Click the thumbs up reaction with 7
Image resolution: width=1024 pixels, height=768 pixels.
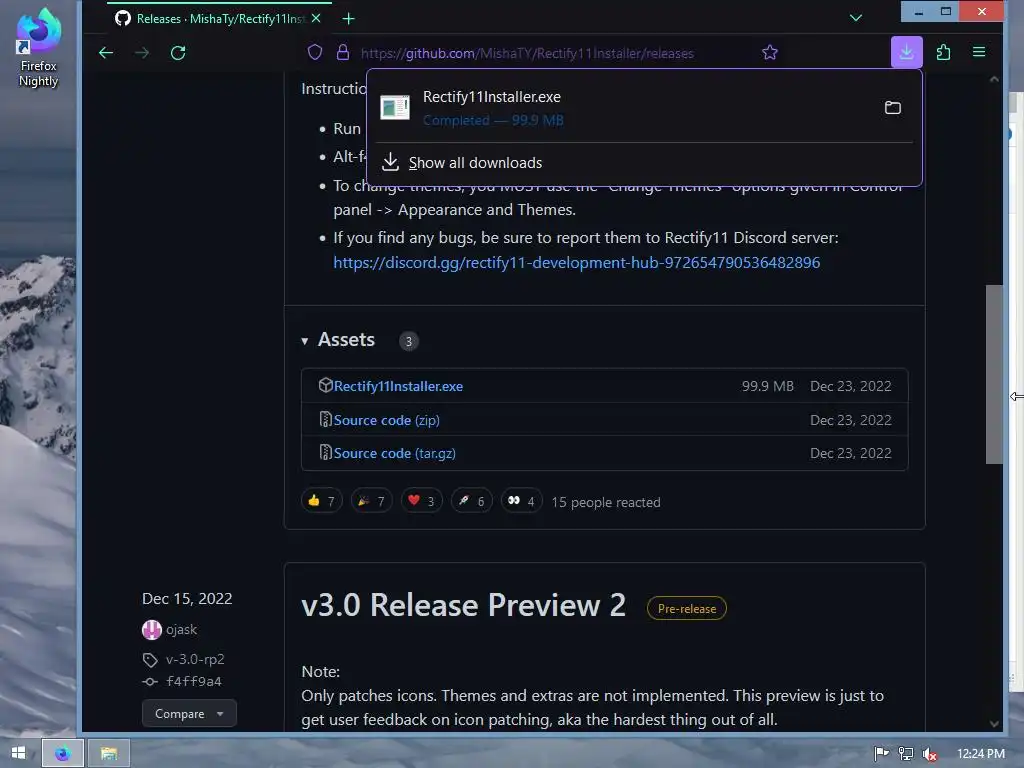(x=321, y=501)
